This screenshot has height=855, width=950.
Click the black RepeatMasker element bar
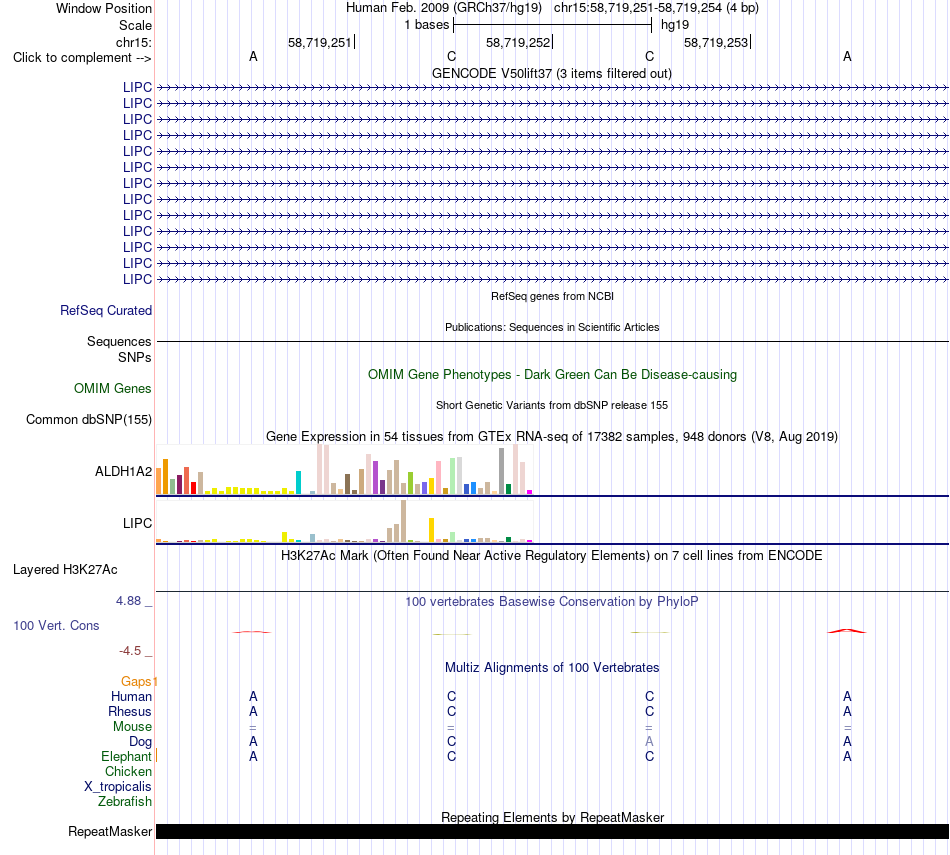click(x=552, y=831)
